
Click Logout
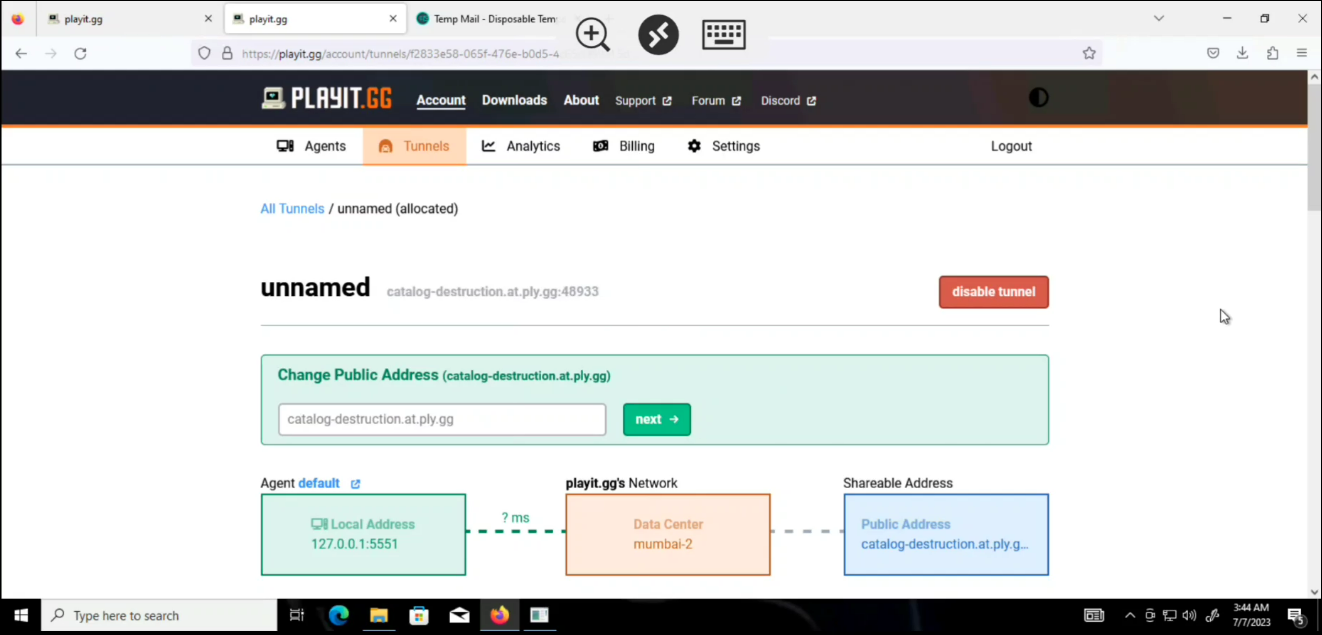1011,146
